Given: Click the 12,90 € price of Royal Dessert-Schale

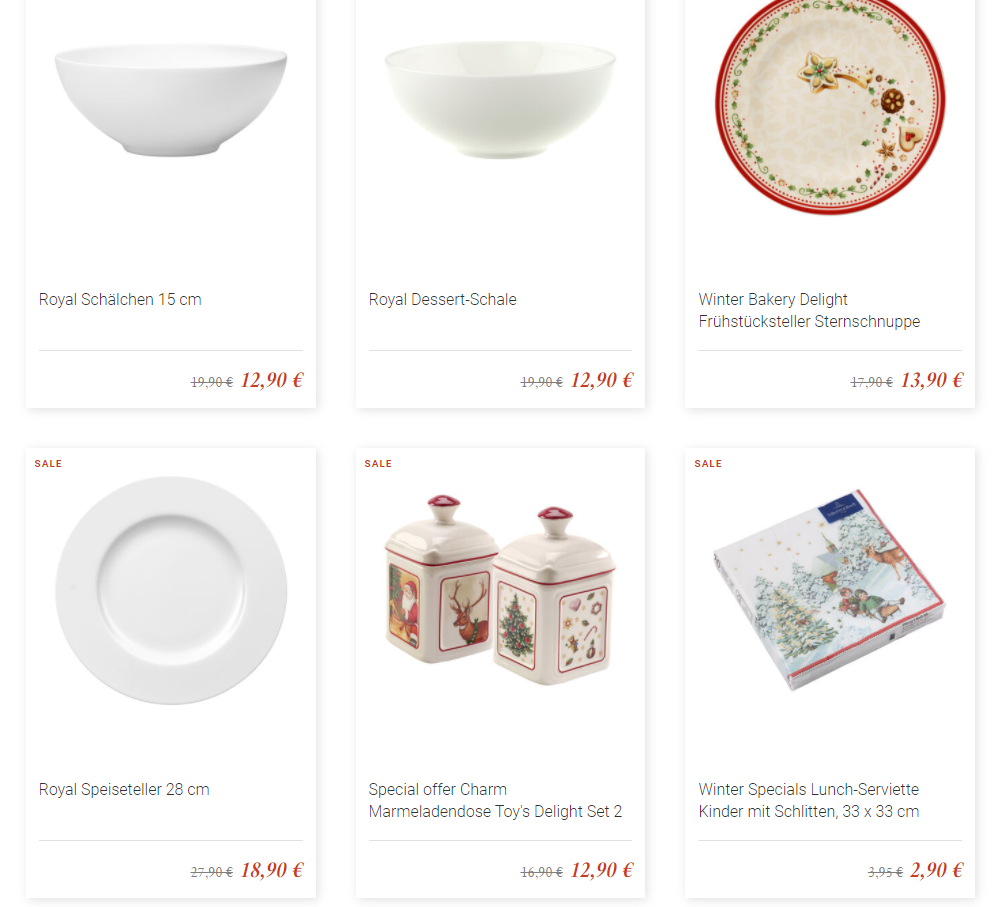Looking at the screenshot, I should pyautogui.click(x=602, y=380).
